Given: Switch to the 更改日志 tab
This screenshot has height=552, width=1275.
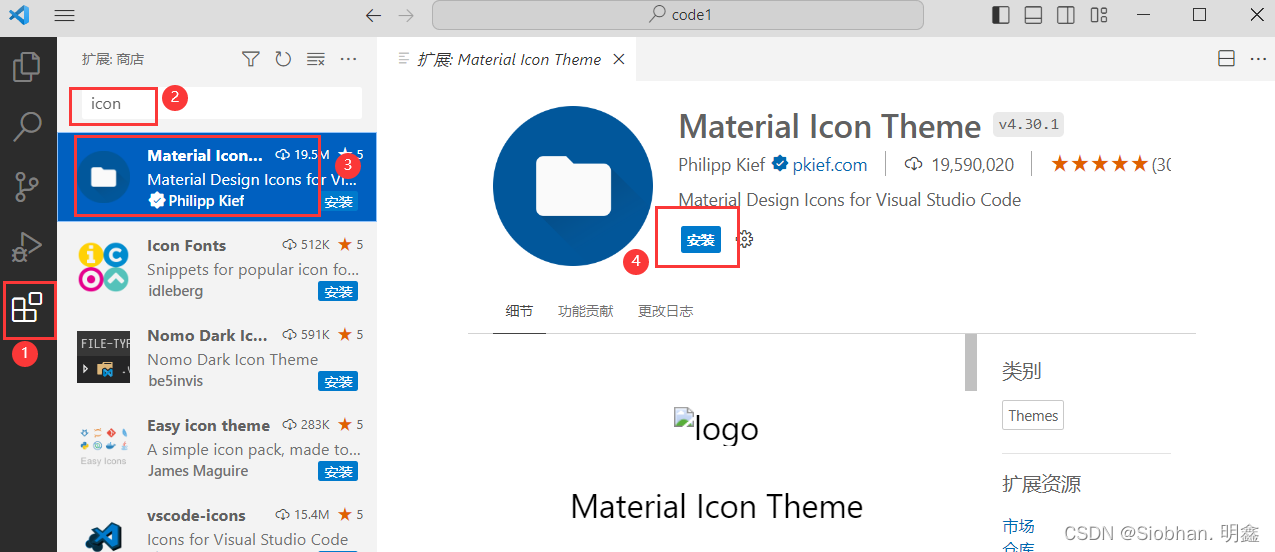Looking at the screenshot, I should (x=665, y=311).
